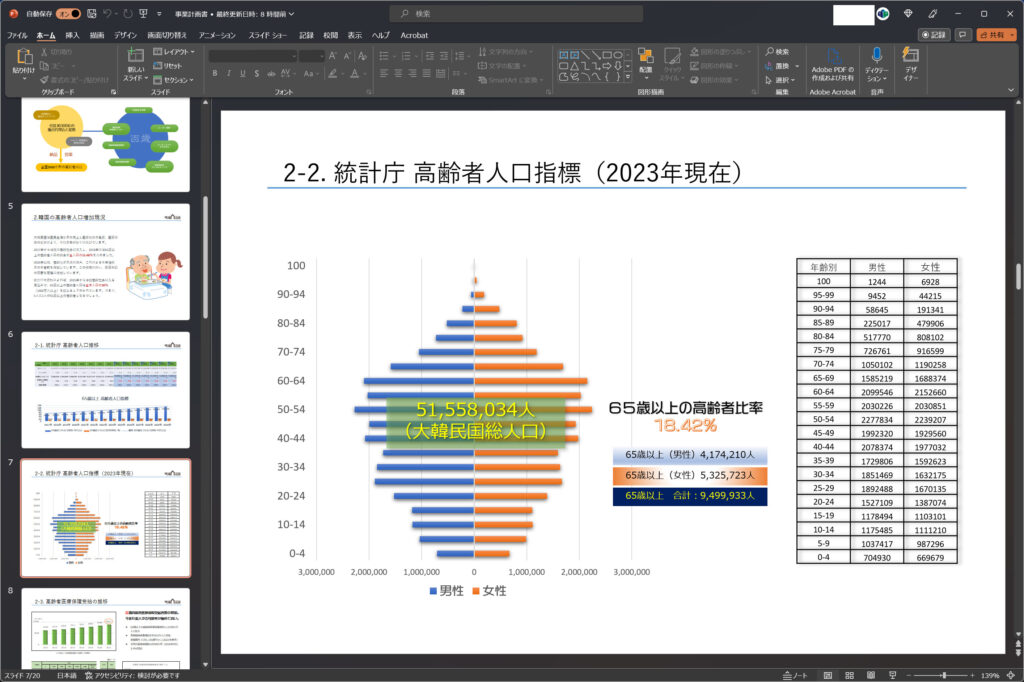Toggle the AutoSave (自動保存) switch off
The width and height of the screenshot is (1024, 682).
[x=68, y=14]
